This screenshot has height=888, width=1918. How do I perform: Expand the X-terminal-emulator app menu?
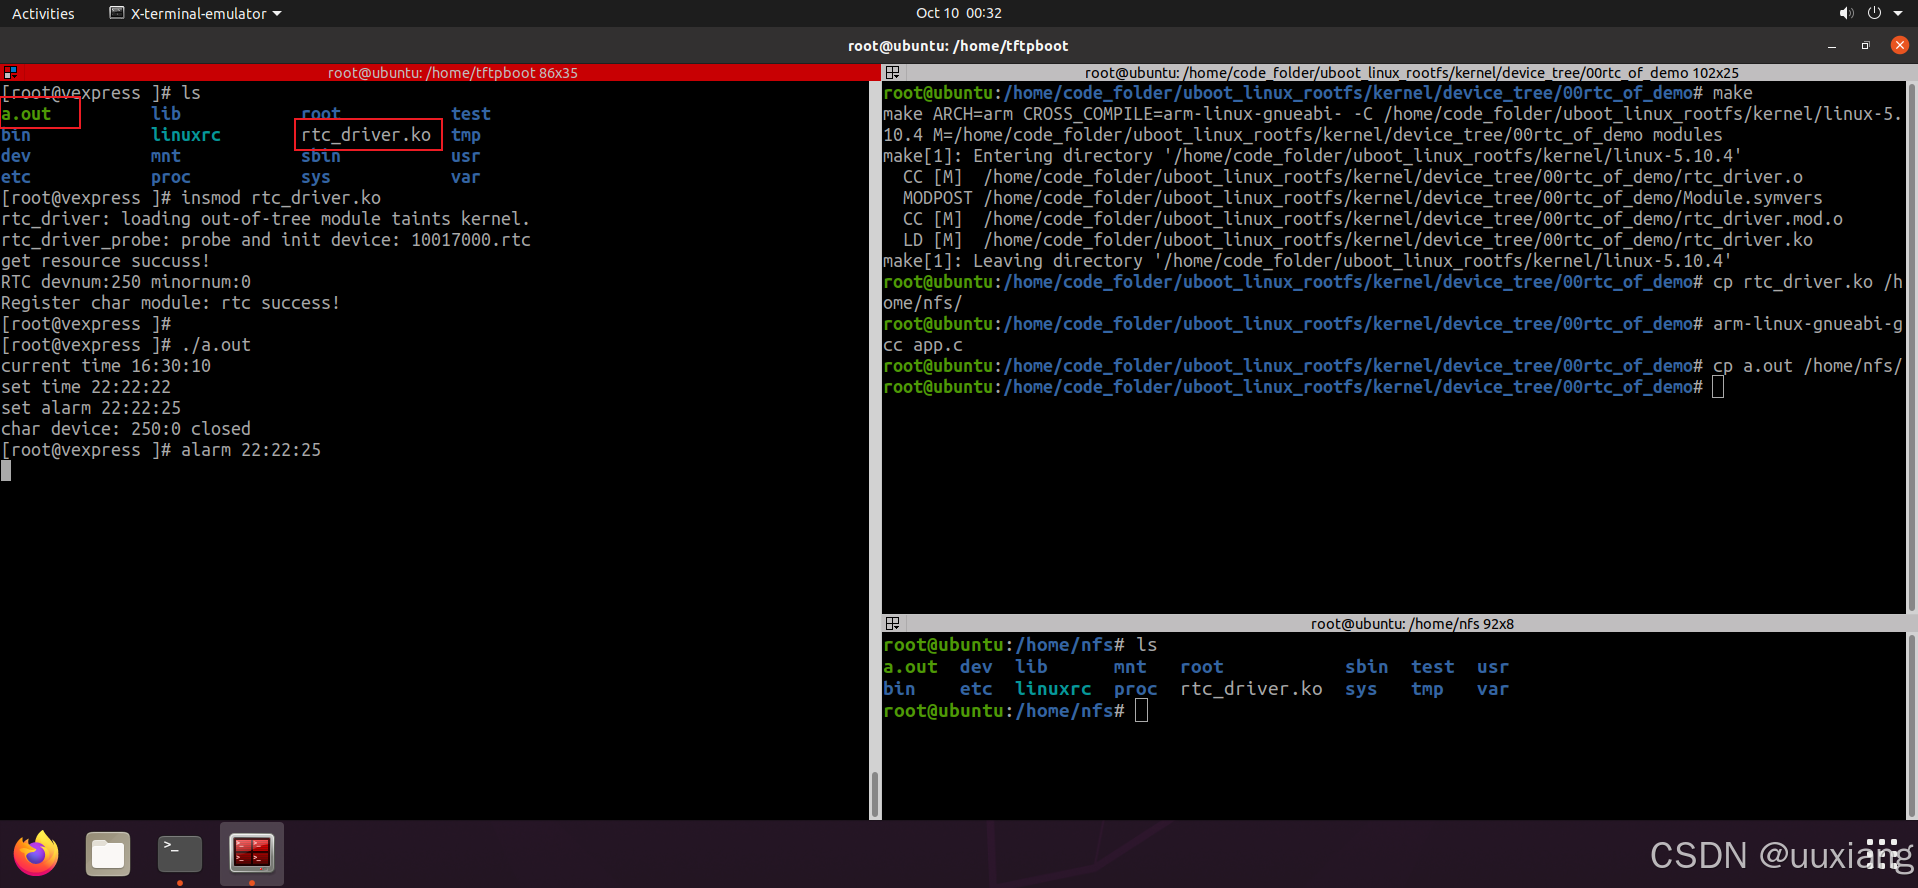195,13
